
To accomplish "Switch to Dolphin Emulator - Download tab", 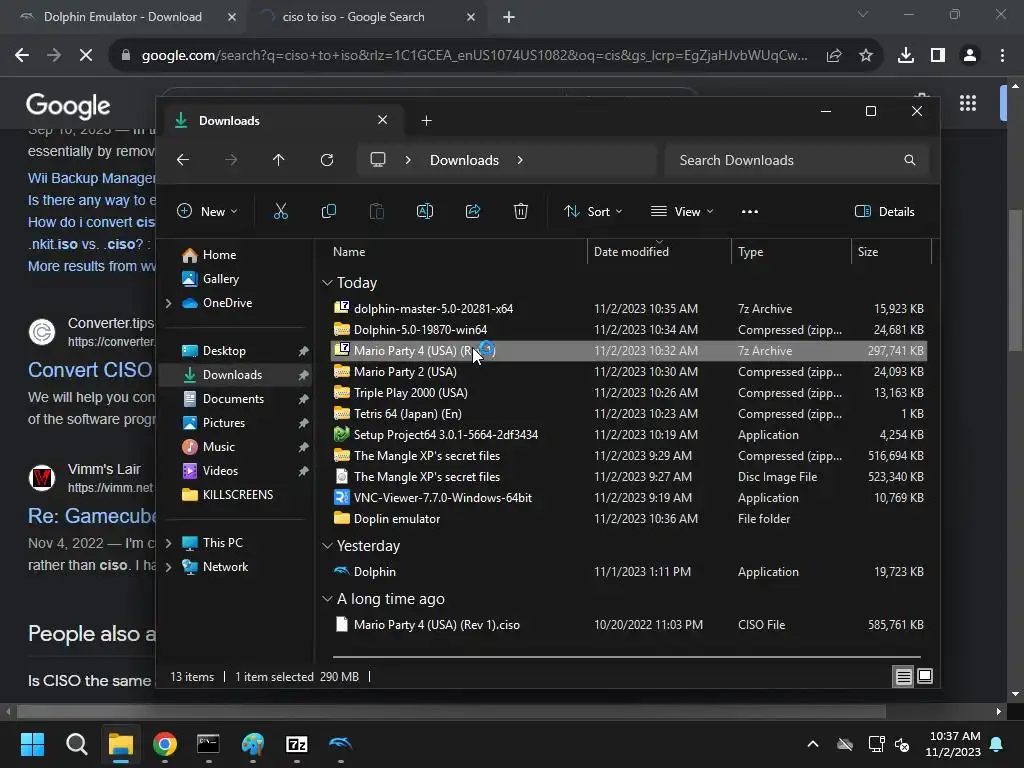I will (x=123, y=17).
